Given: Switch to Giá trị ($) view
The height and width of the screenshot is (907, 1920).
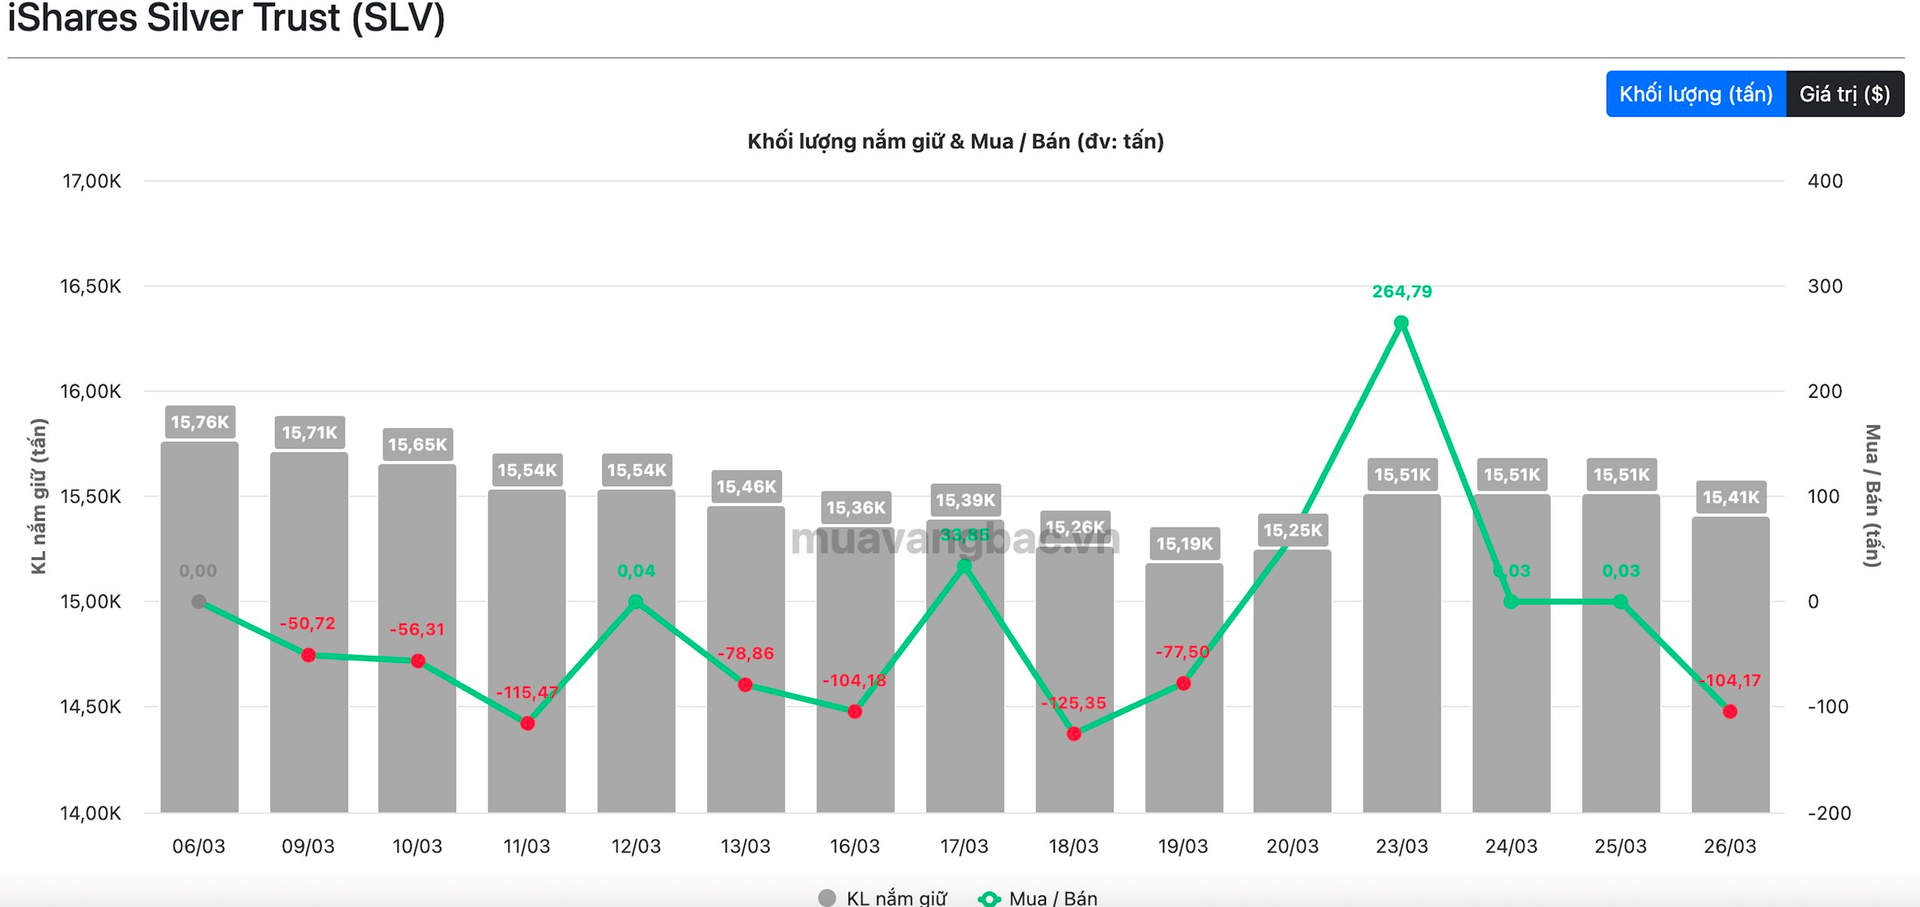Looking at the screenshot, I should (x=1844, y=94).
